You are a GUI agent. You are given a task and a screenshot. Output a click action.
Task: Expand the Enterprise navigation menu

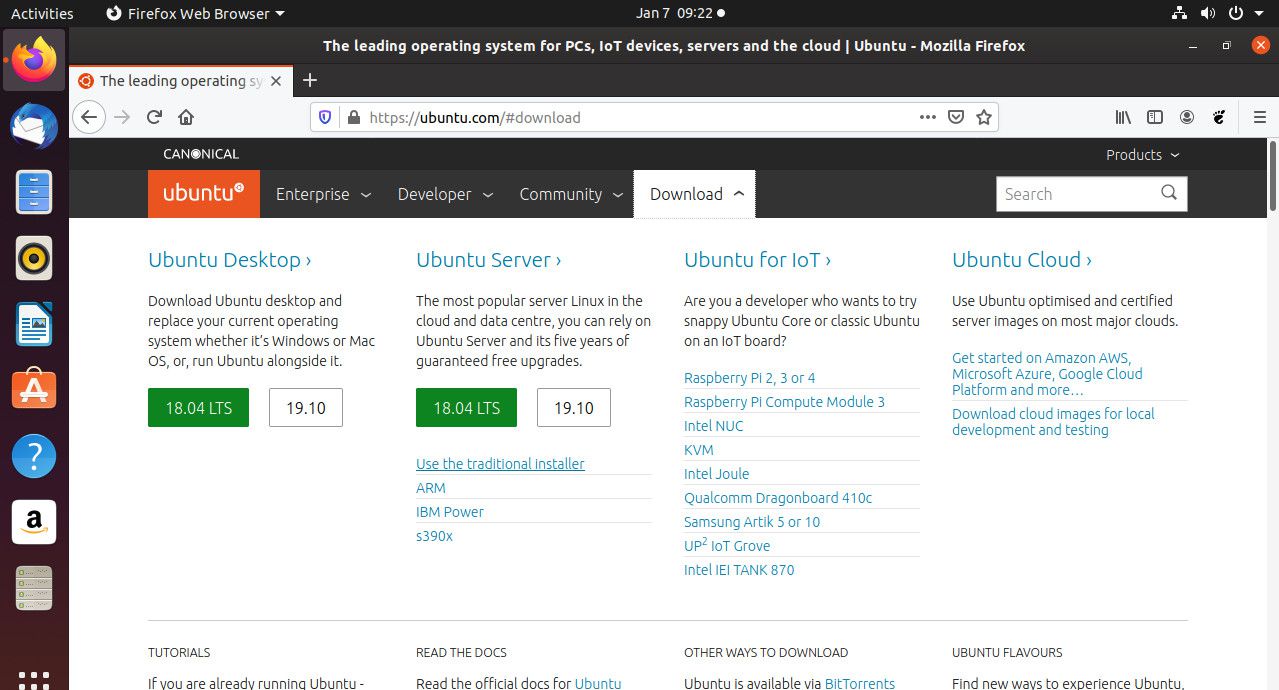(x=323, y=194)
